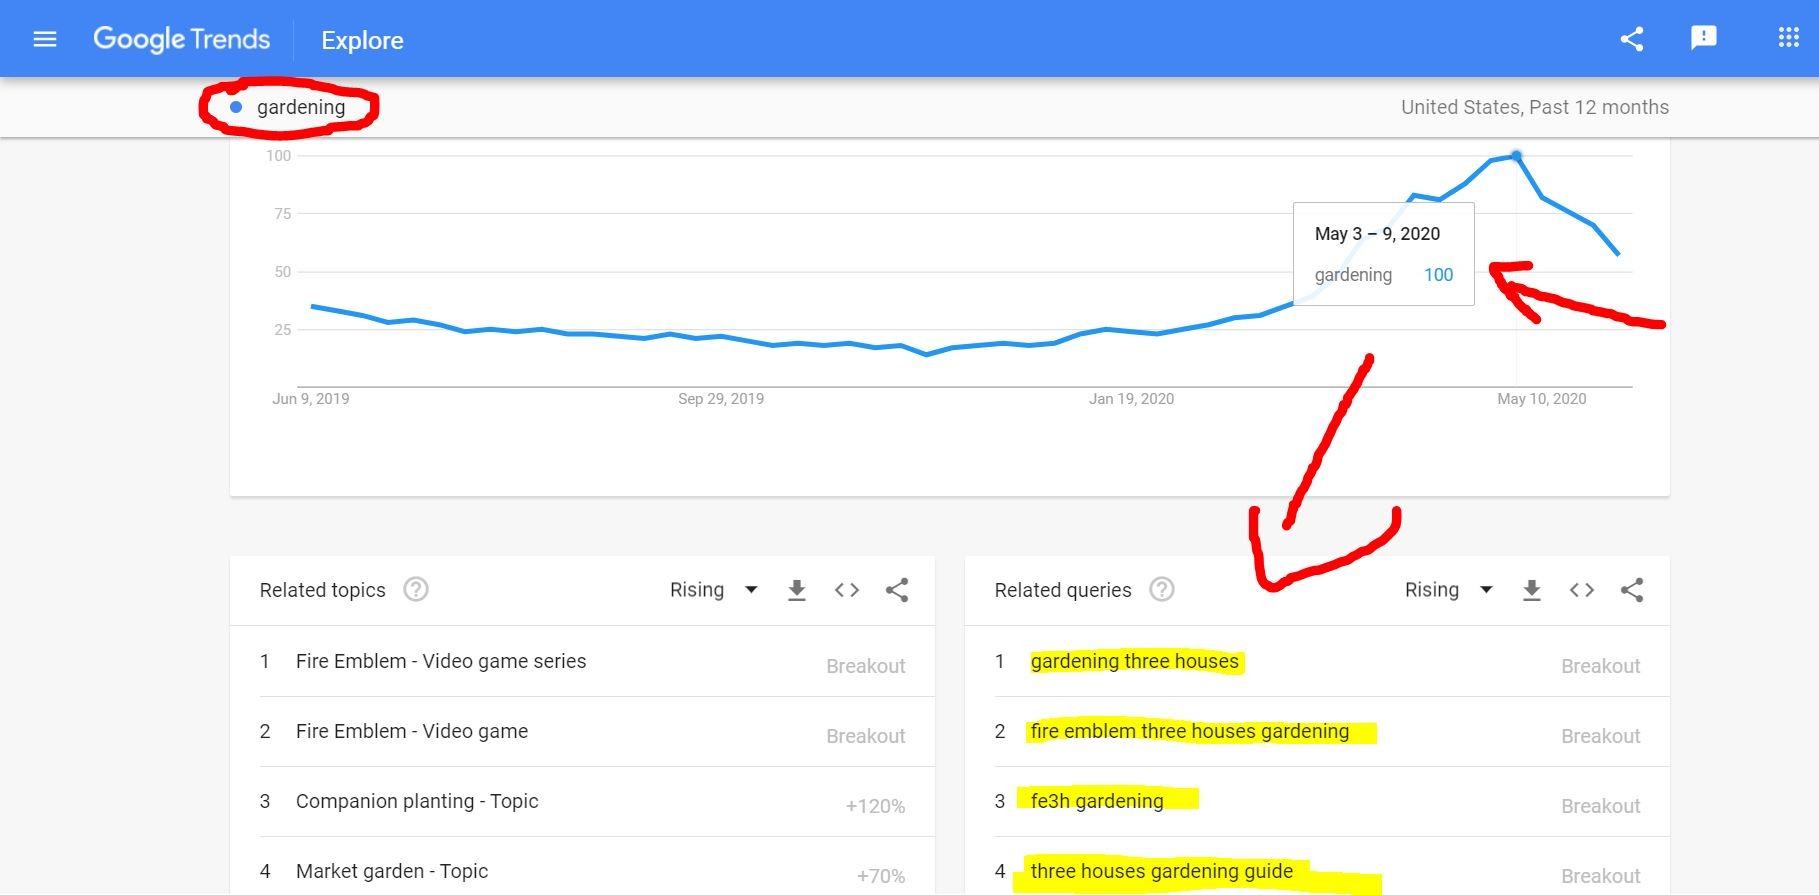Open 'Companion planting - Topic' in Related topics
Screen dimensions: 1819x895
click(417, 801)
